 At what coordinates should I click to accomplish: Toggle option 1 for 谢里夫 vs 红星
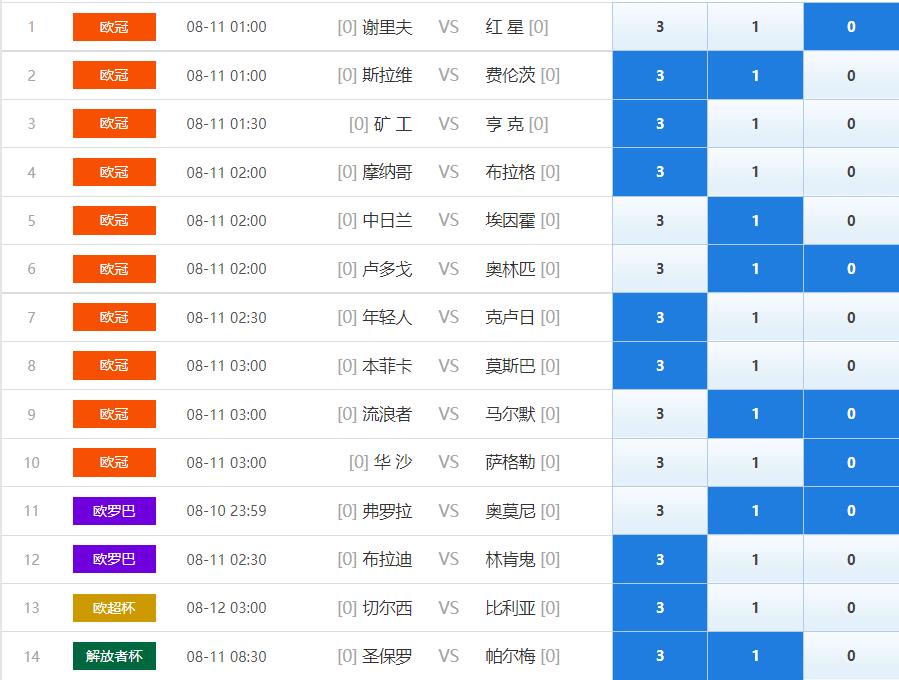[755, 26]
